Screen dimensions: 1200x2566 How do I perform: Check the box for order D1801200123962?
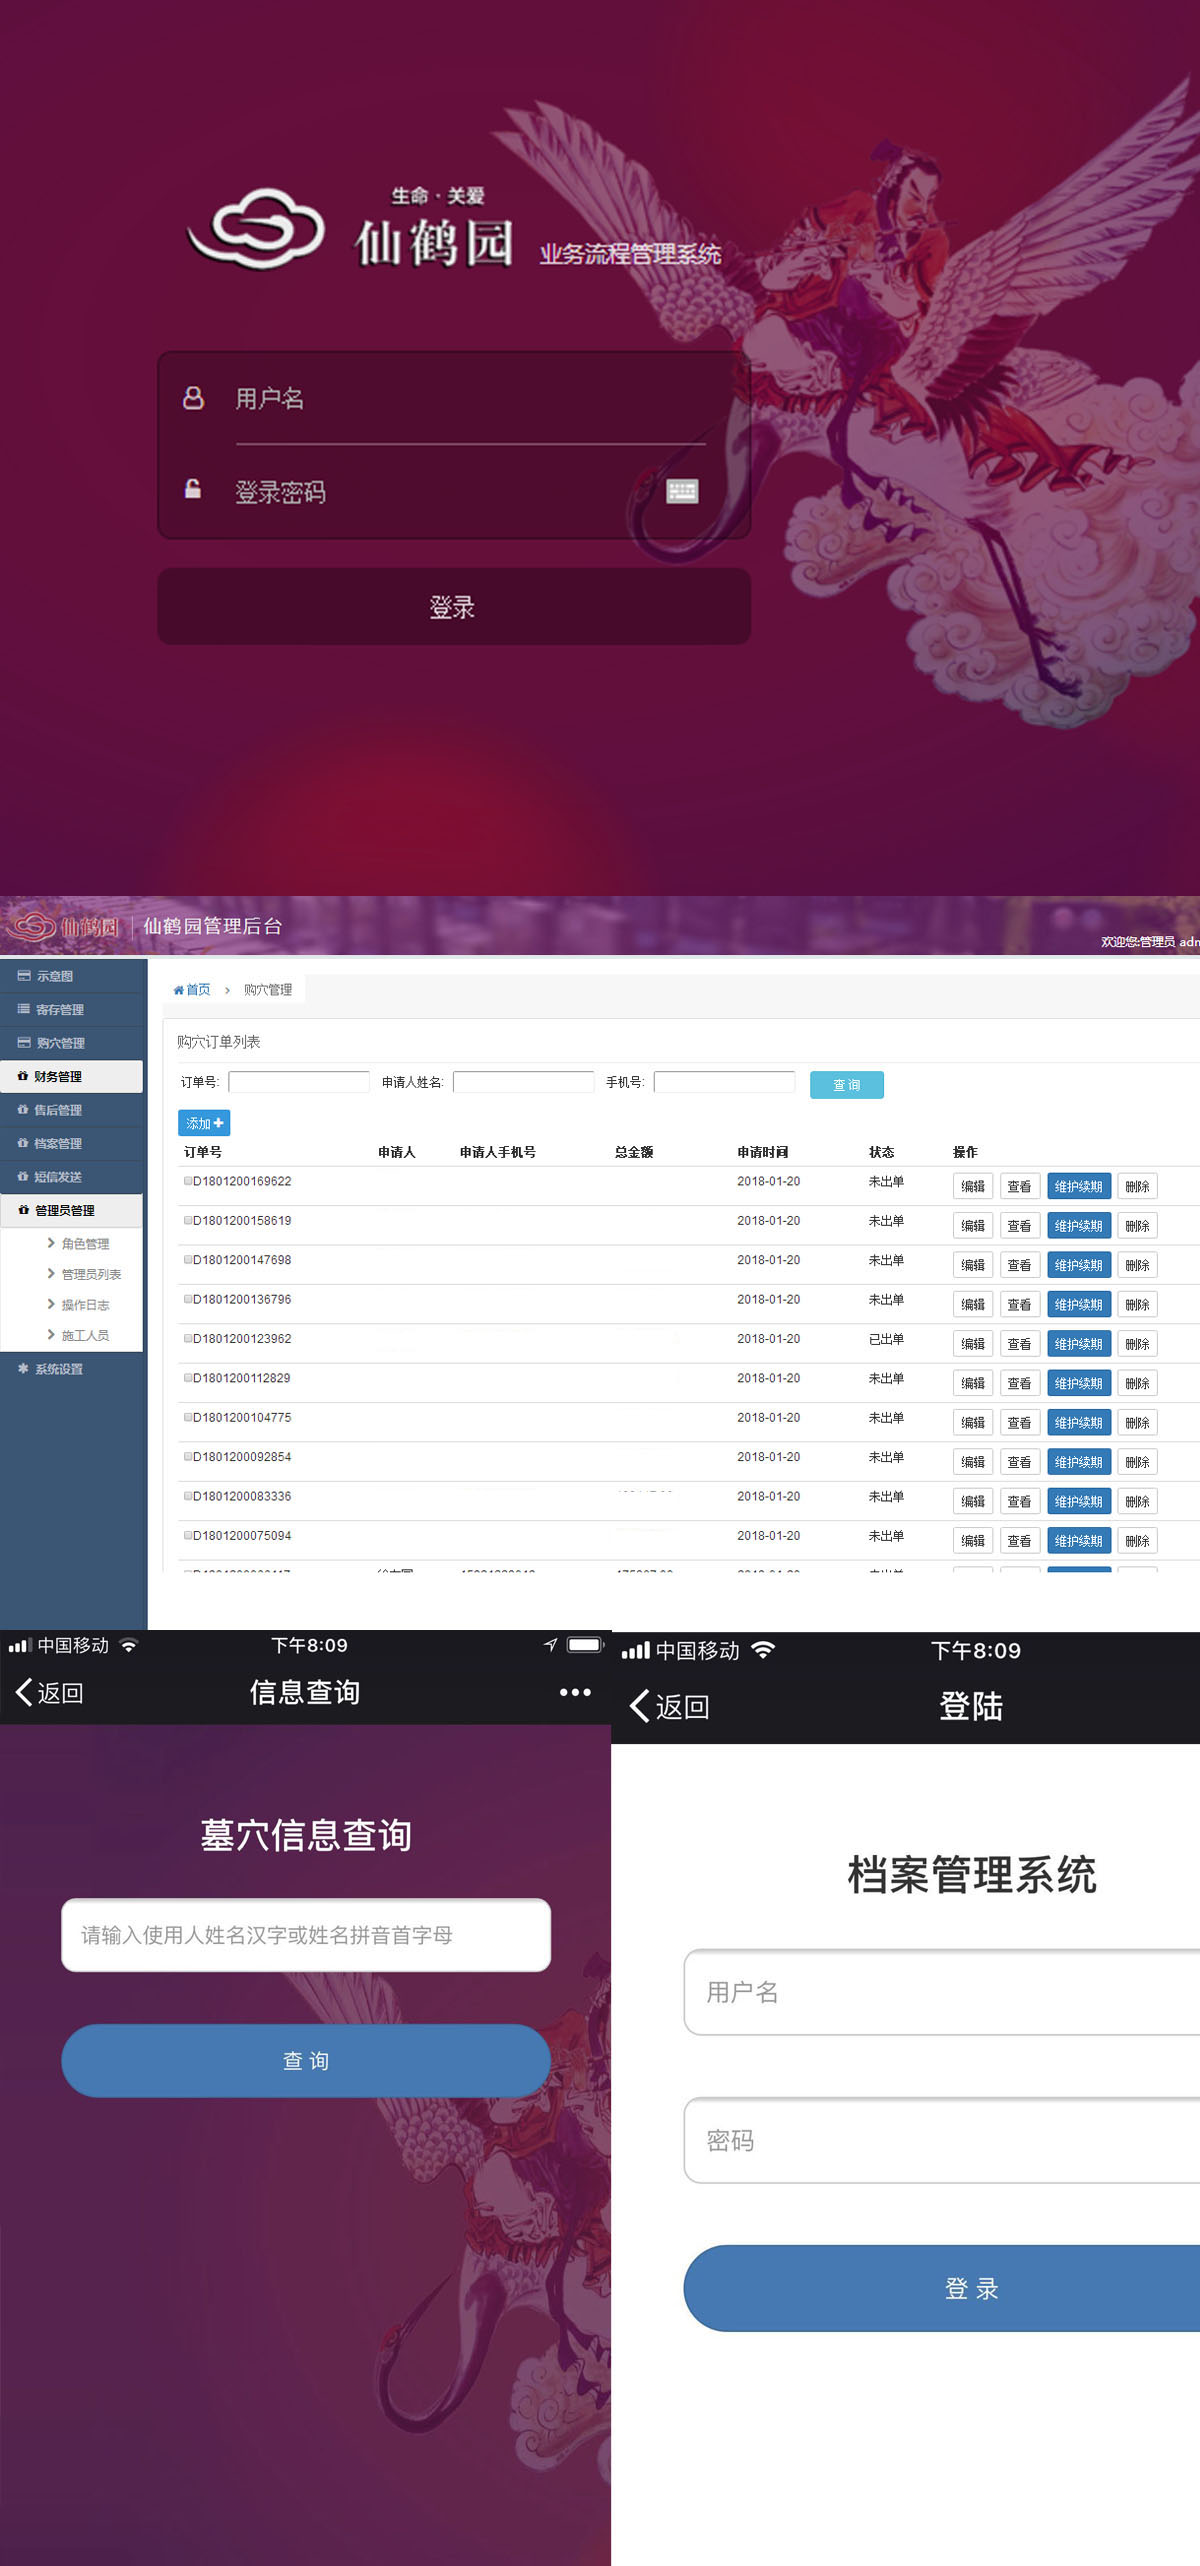[x=188, y=1338]
